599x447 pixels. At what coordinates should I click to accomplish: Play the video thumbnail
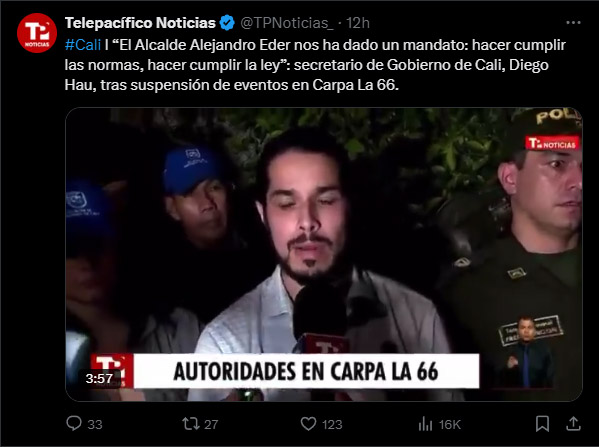pos(324,254)
